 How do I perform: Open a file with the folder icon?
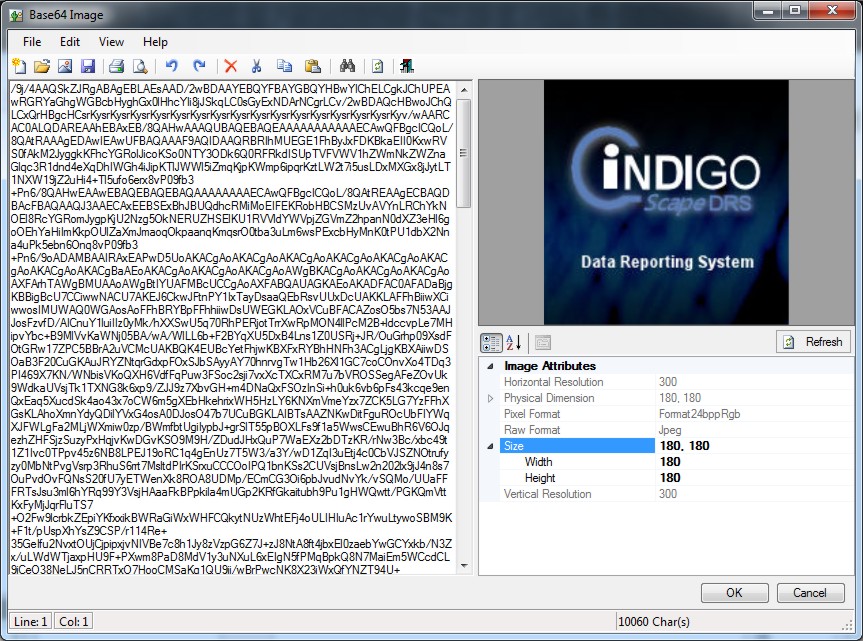pos(41,66)
